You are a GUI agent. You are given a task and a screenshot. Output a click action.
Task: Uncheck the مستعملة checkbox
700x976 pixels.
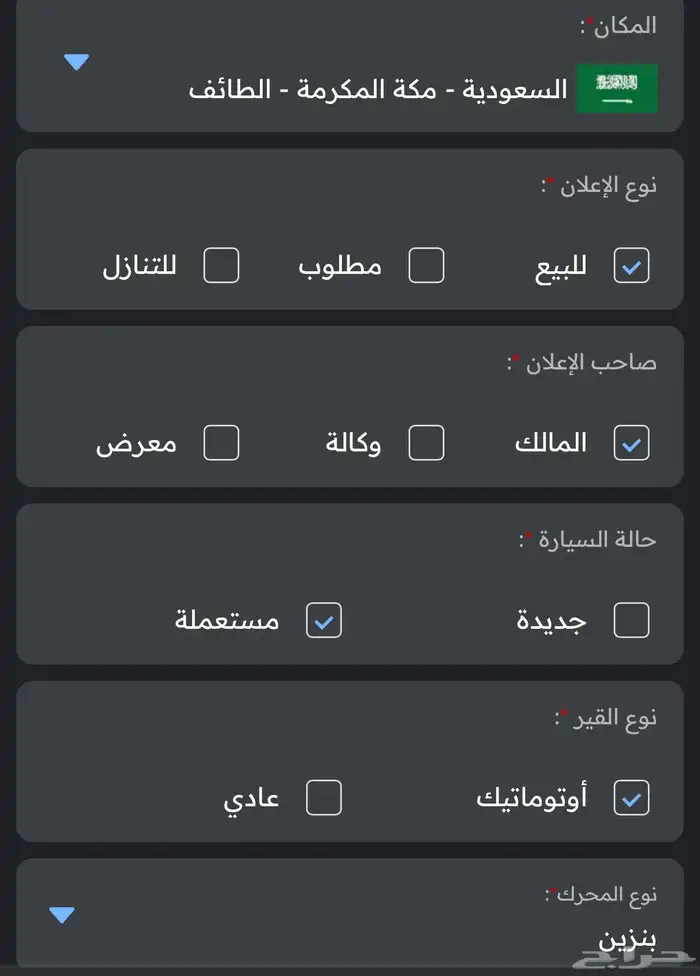[323, 620]
